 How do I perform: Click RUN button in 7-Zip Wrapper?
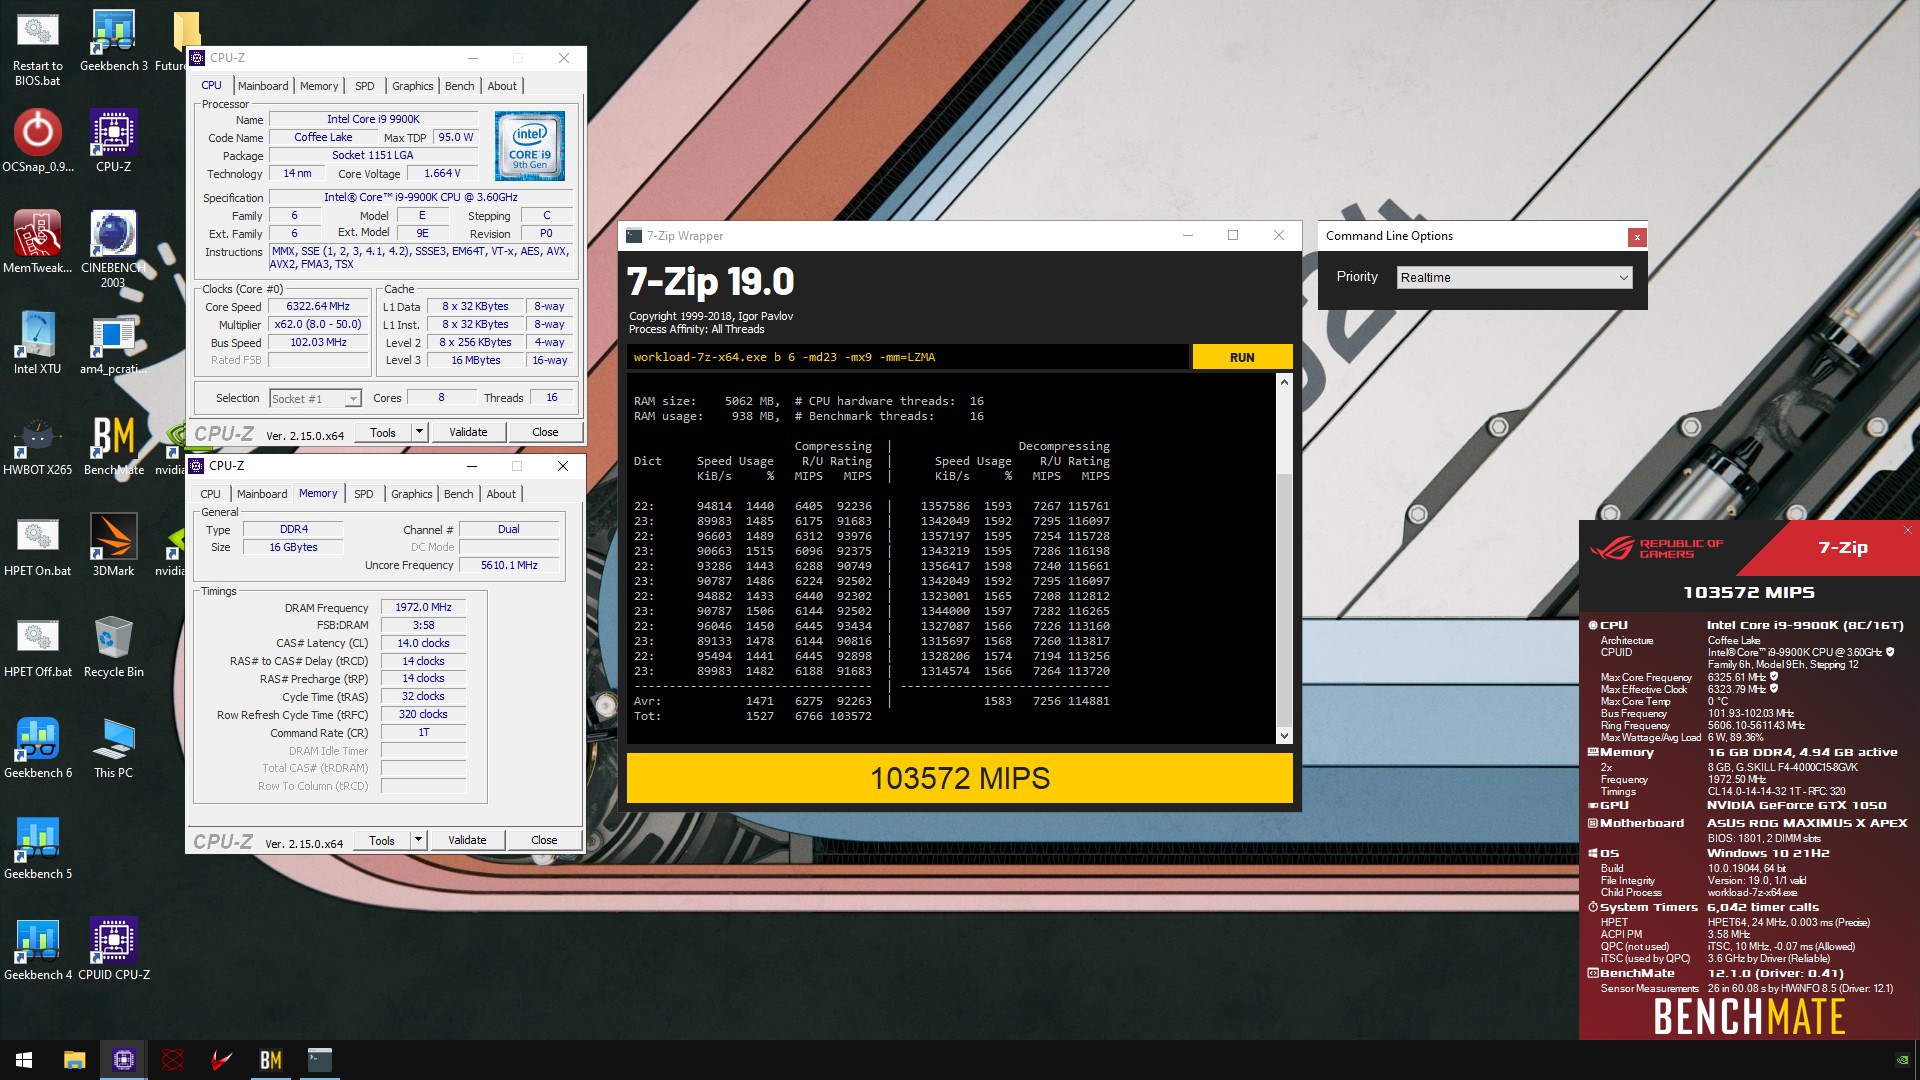[1242, 357]
